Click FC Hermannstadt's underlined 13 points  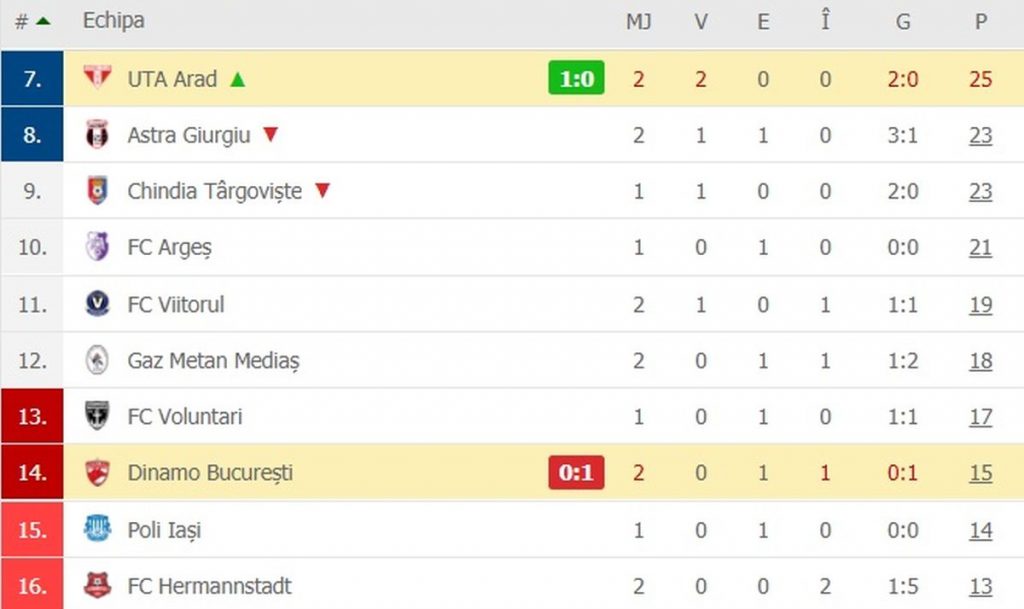point(980,586)
